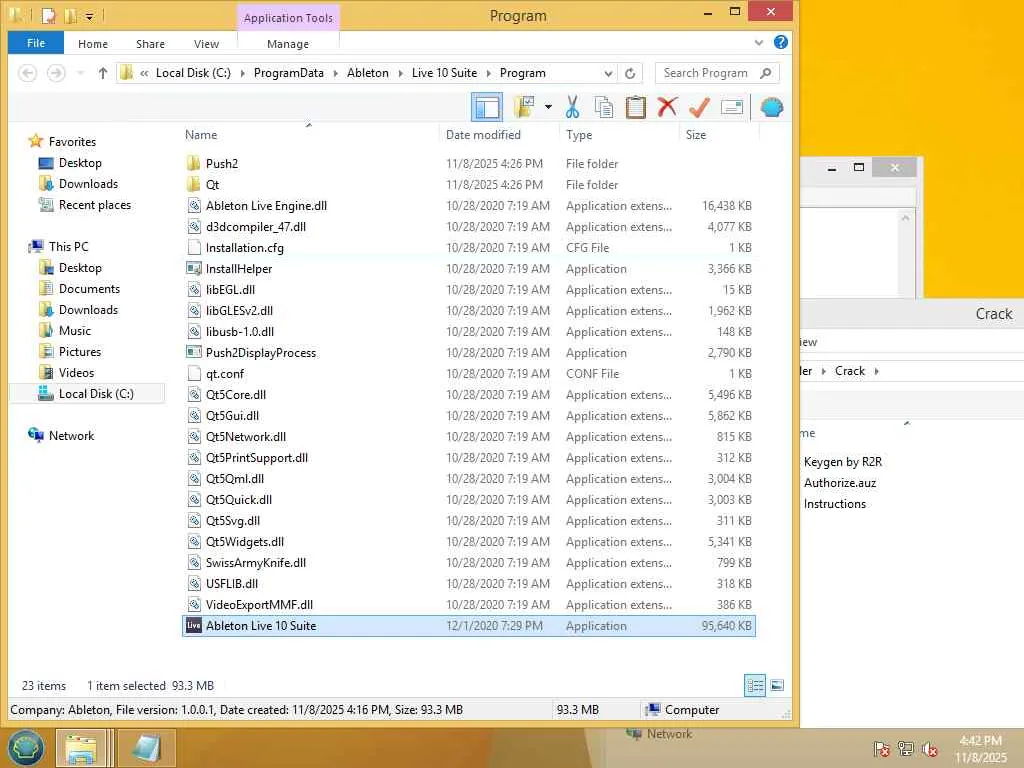Click the Copy toolbar icon
The height and width of the screenshot is (768, 1024).
(x=603, y=107)
